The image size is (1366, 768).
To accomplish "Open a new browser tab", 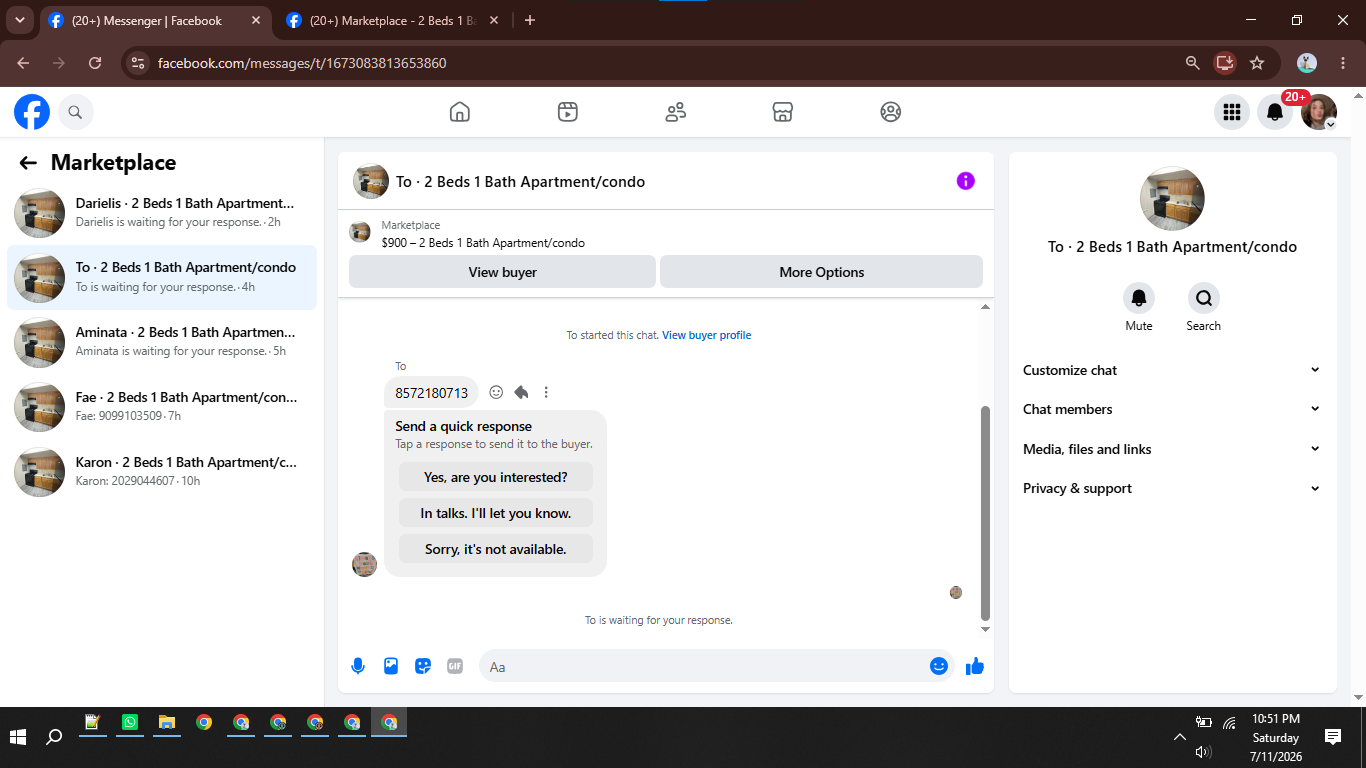I will [x=530, y=20].
